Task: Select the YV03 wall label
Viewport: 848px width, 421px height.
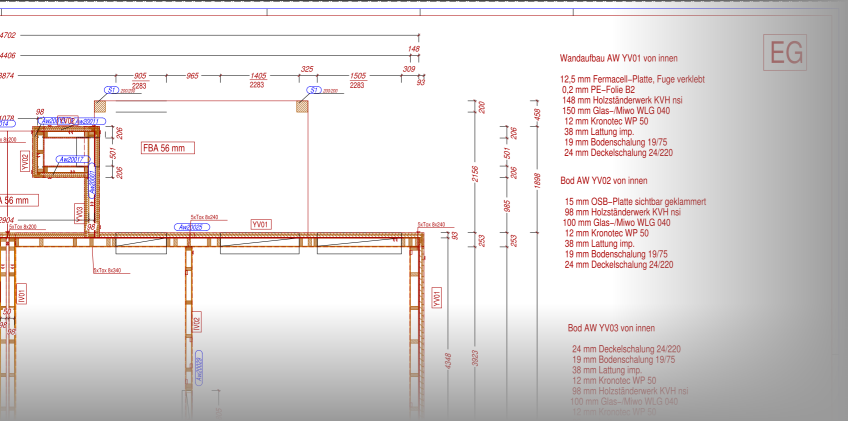Action: tap(79, 214)
